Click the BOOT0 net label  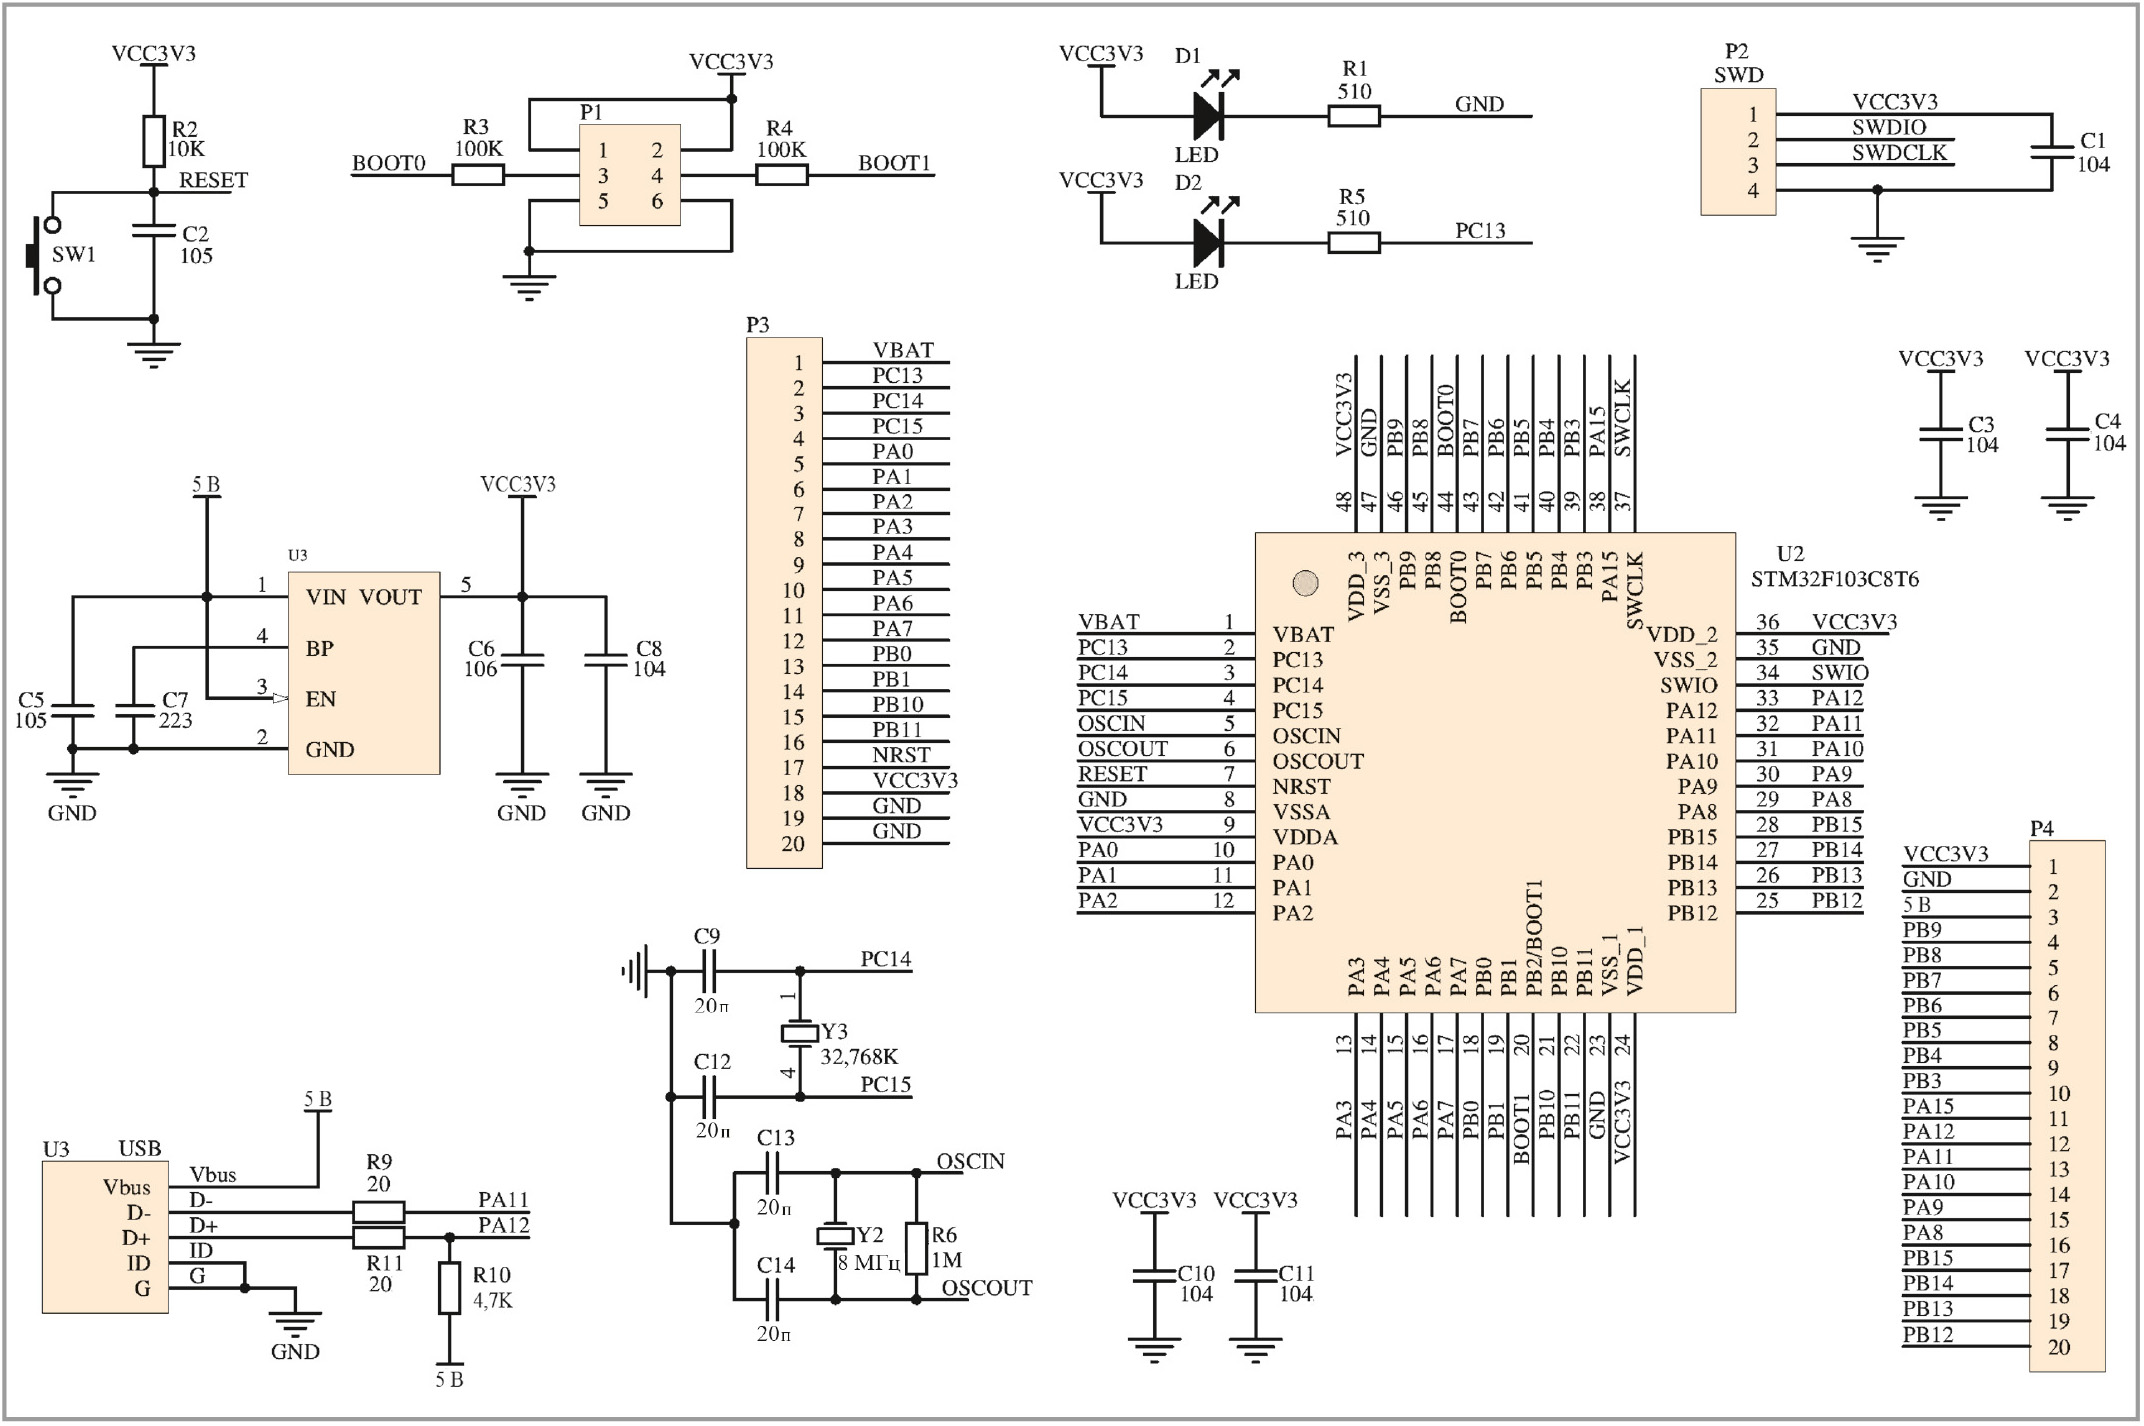tap(388, 164)
